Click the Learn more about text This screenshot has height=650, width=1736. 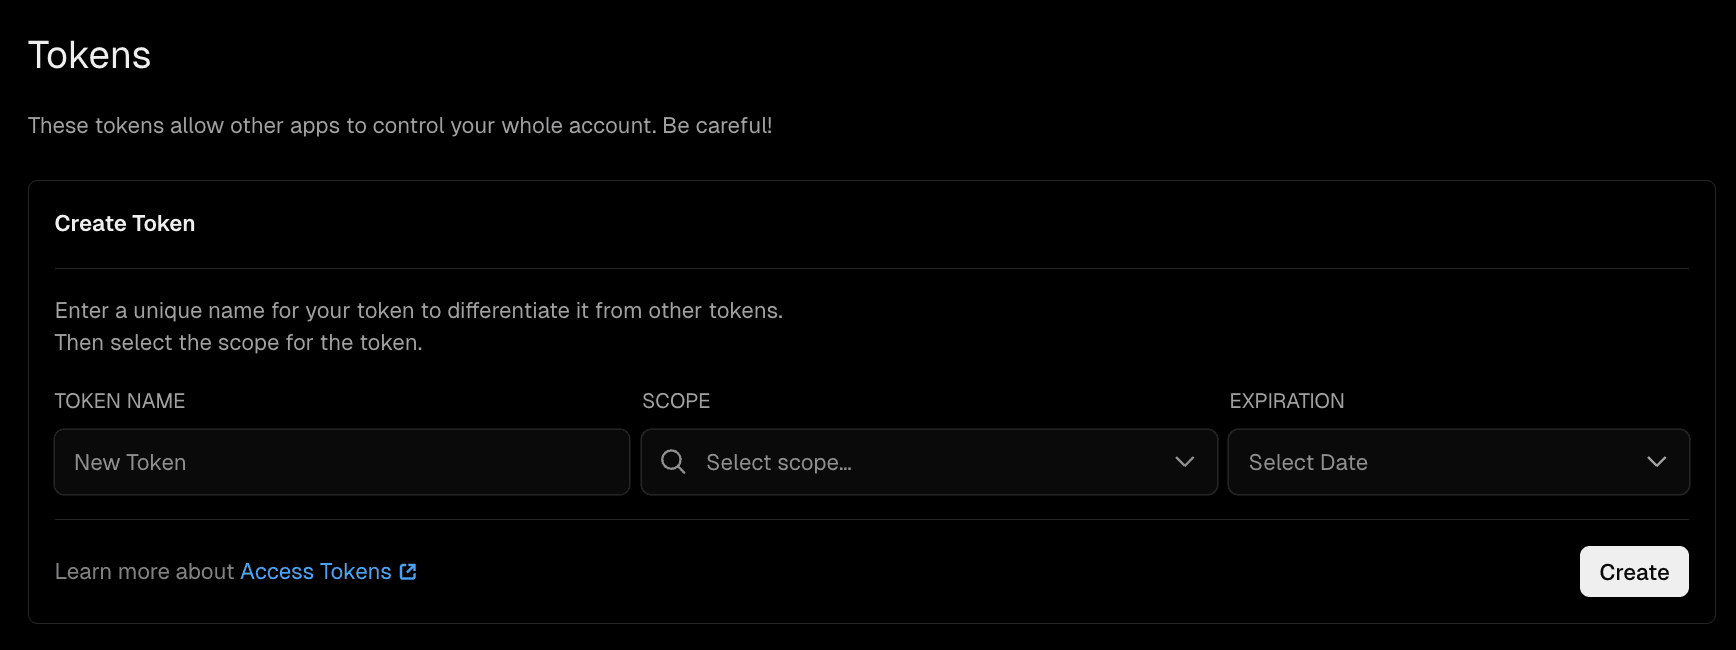point(144,571)
